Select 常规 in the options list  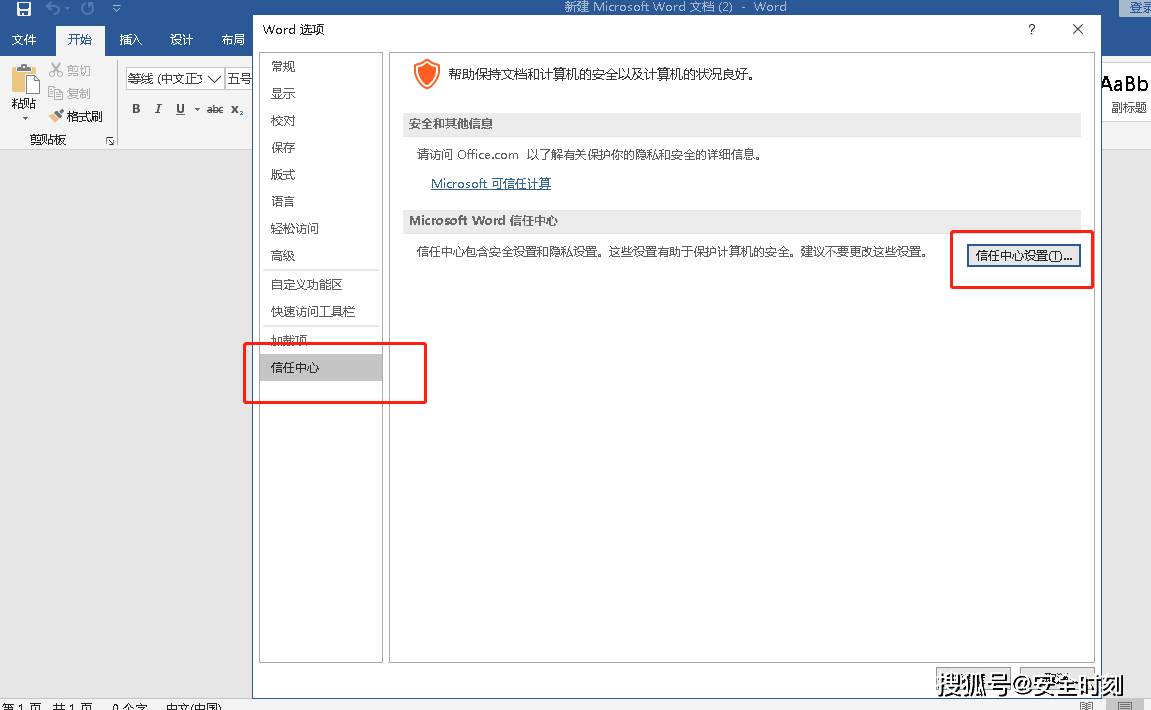pyautogui.click(x=321, y=66)
